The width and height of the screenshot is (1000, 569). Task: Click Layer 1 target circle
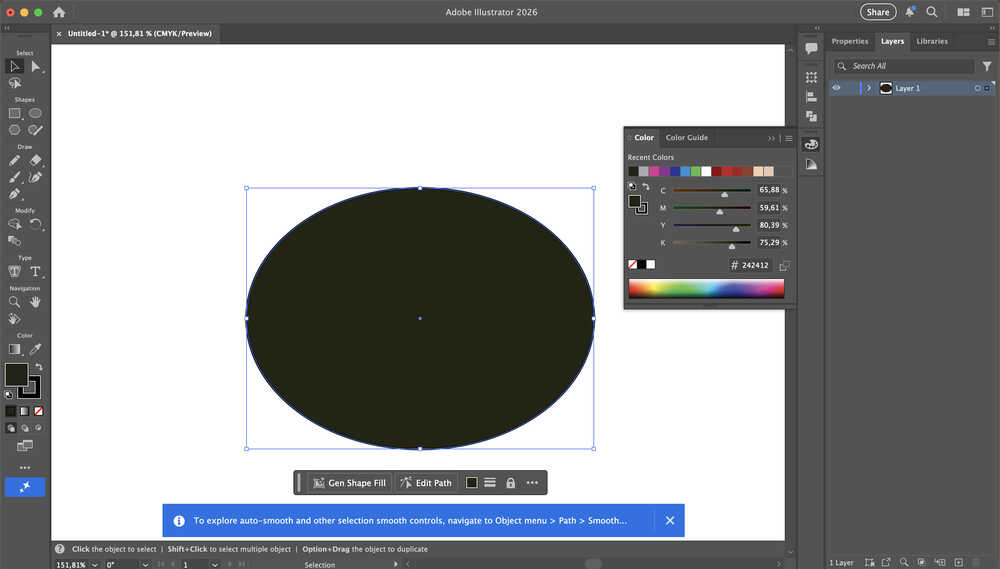pyautogui.click(x=977, y=88)
